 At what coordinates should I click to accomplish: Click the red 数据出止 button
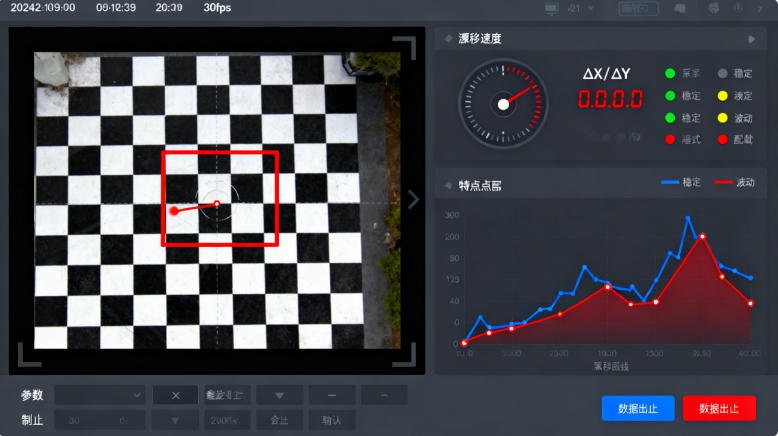pyautogui.click(x=719, y=408)
